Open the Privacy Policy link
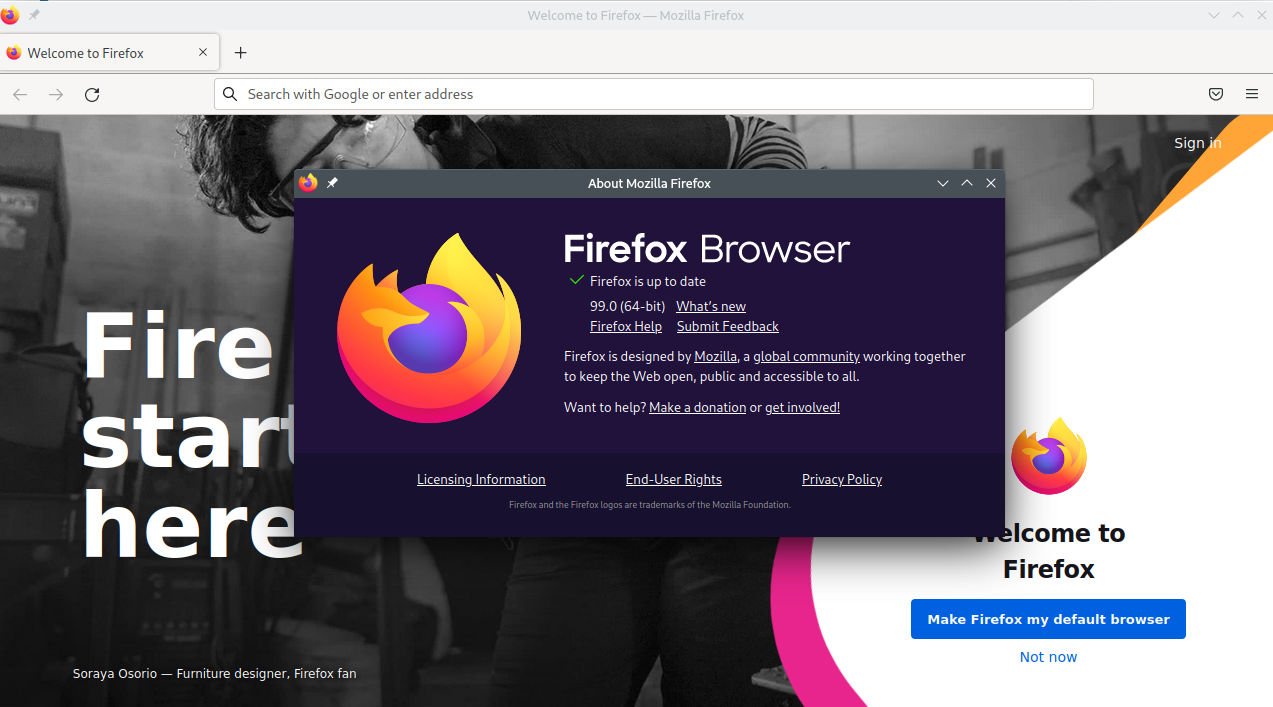Image resolution: width=1273 pixels, height=707 pixels. (842, 479)
